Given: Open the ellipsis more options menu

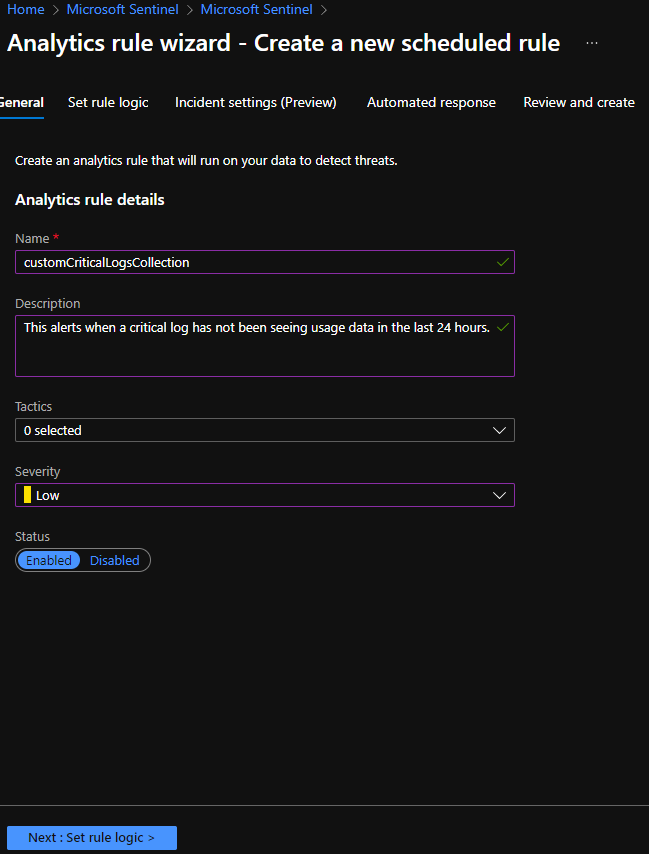Looking at the screenshot, I should 592,43.
